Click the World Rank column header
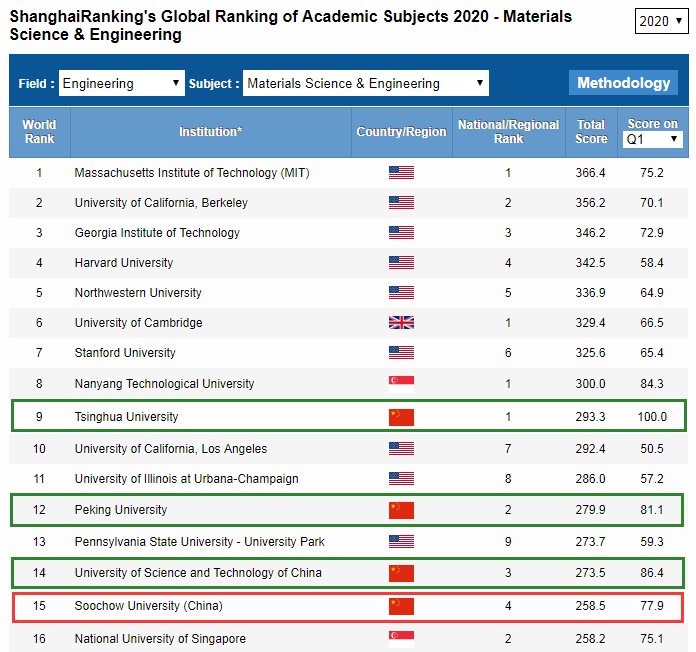This screenshot has height=652, width=696. point(40,132)
